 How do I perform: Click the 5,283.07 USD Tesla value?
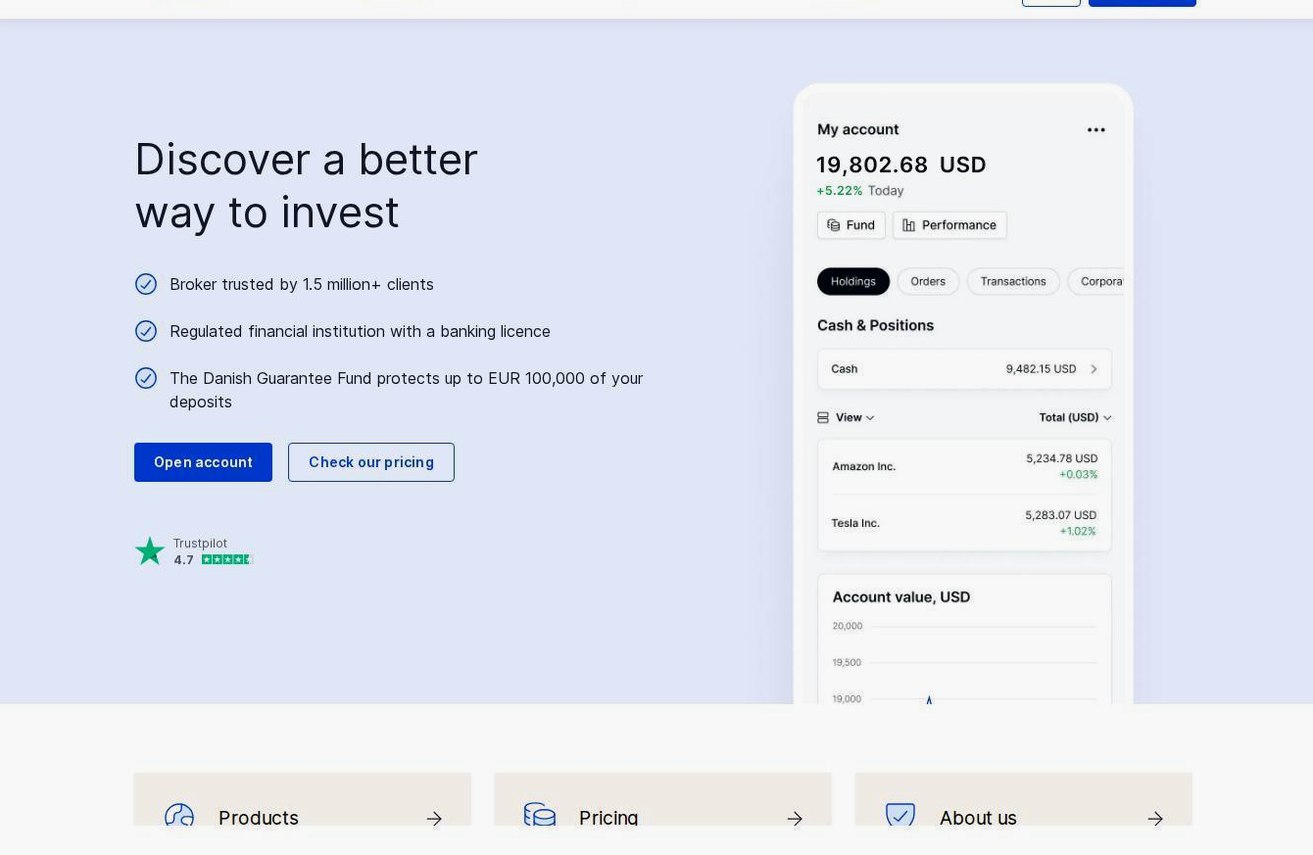[x=1061, y=515]
